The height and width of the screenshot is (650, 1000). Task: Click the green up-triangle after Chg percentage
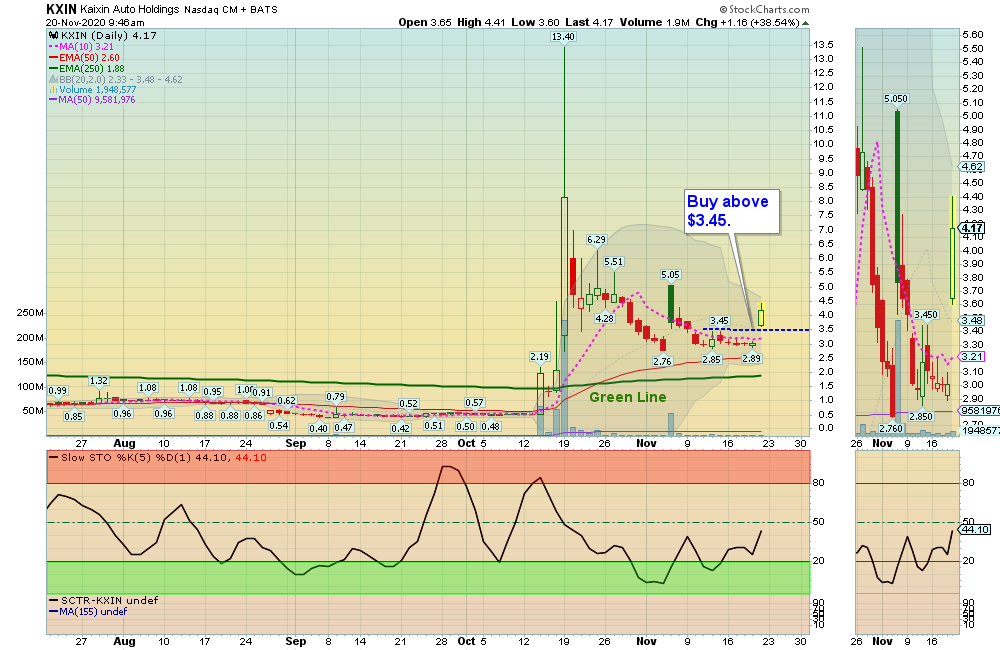point(805,23)
